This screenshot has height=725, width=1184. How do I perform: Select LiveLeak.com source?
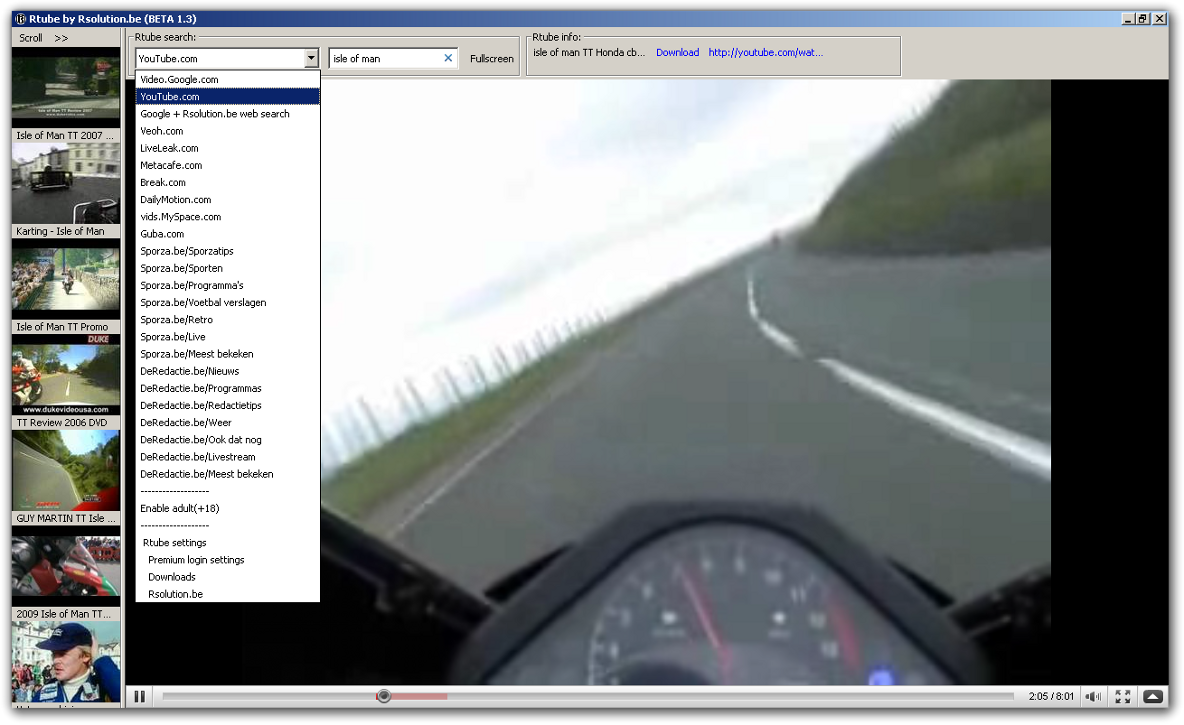pos(227,148)
